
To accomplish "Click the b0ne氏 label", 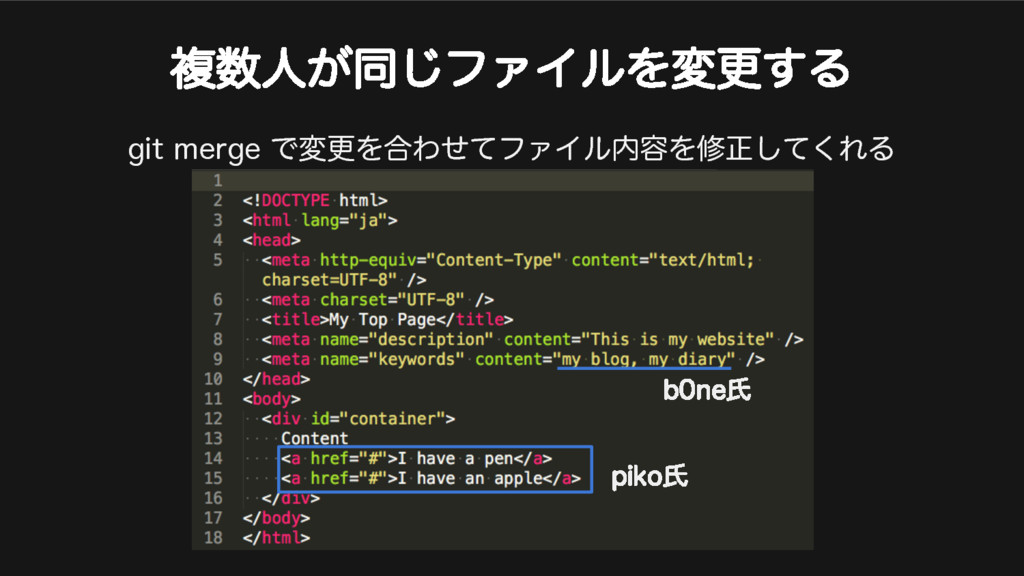I will [x=707, y=391].
